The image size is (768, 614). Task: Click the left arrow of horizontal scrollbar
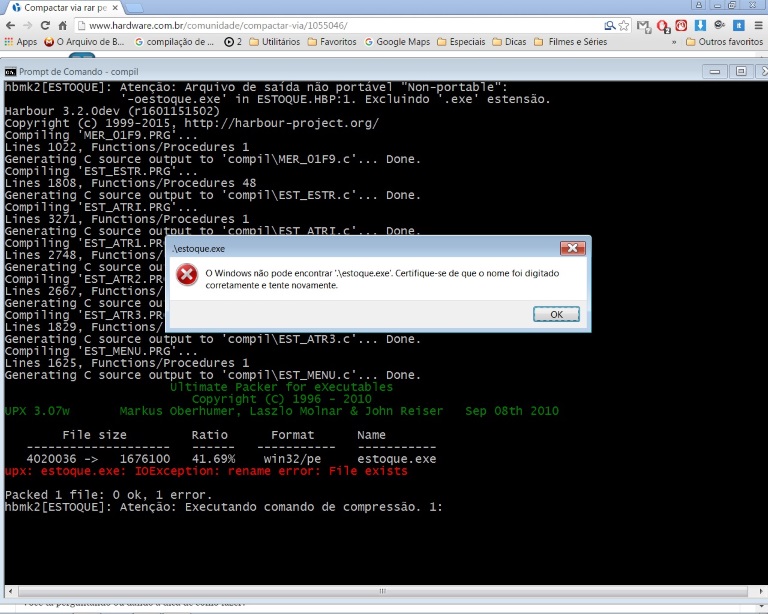coord(10,591)
